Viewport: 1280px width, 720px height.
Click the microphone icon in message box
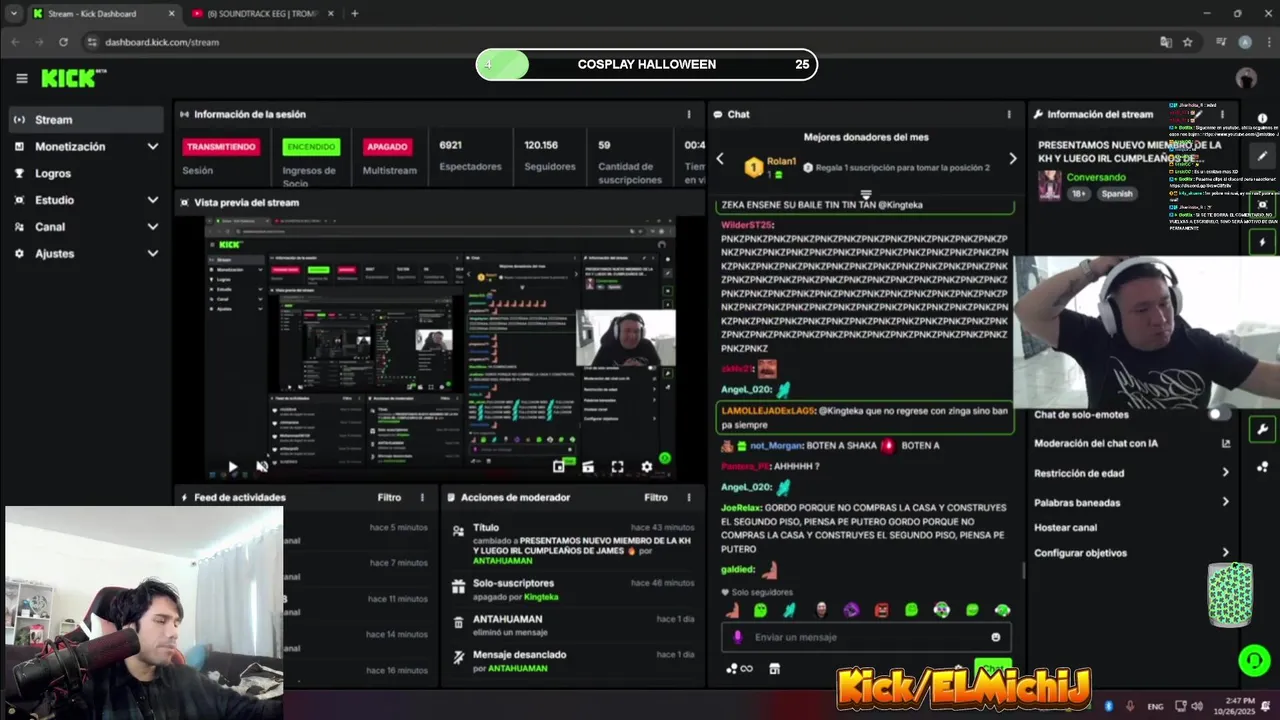point(738,637)
